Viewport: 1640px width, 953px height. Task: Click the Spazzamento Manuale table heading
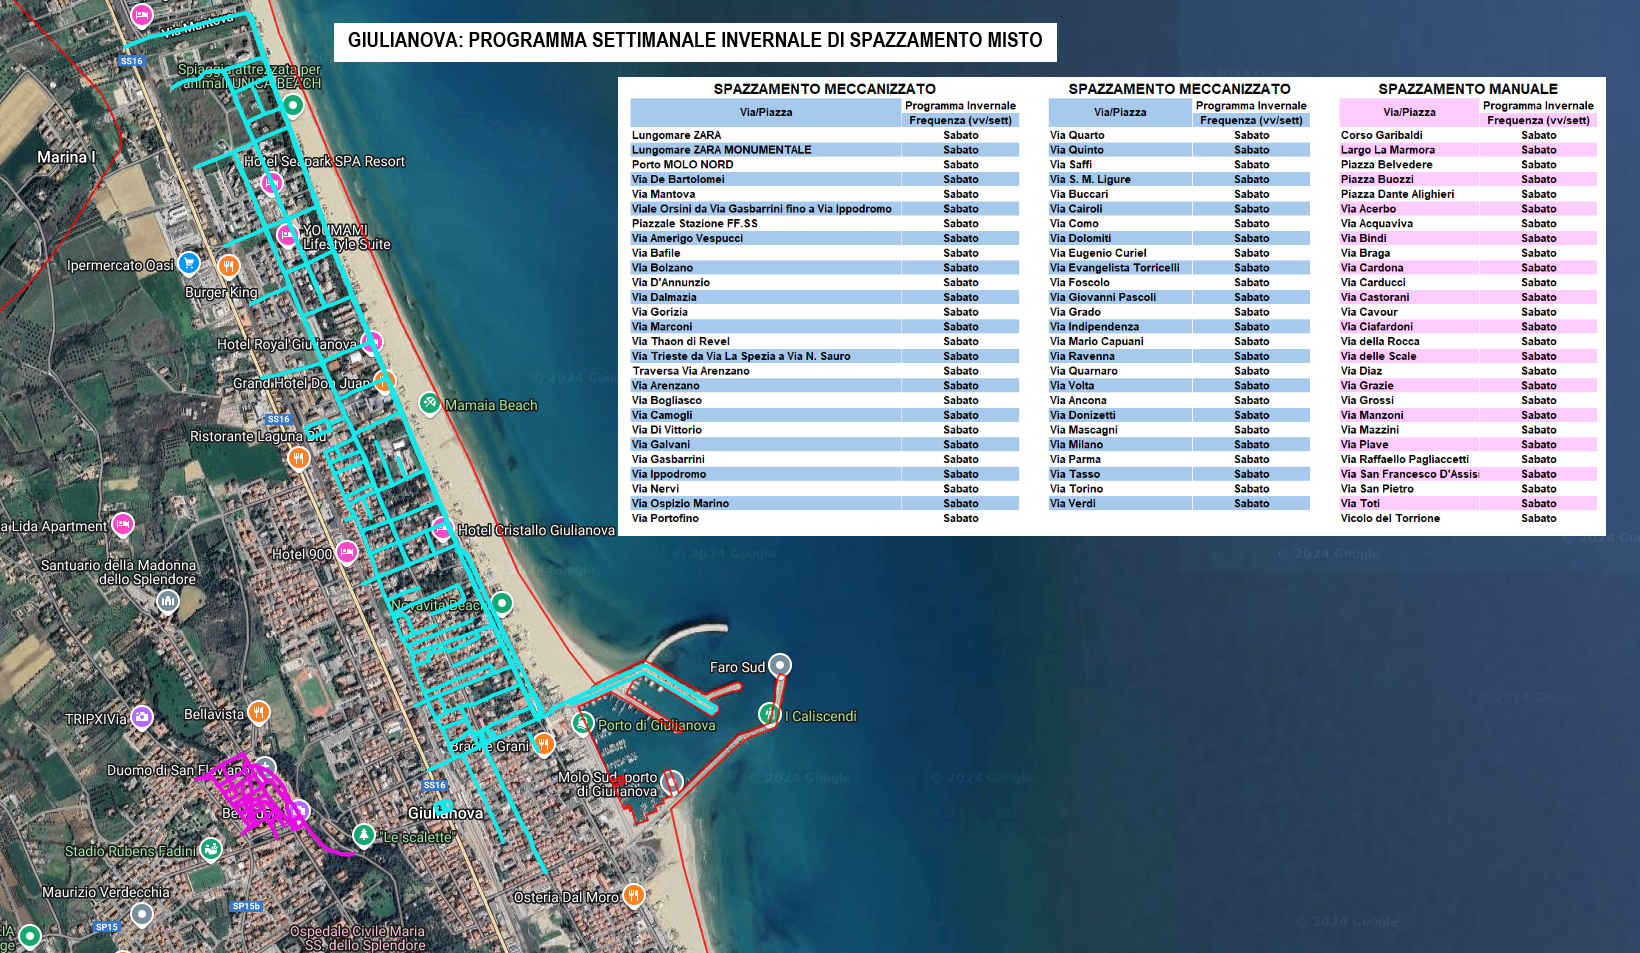point(1467,89)
